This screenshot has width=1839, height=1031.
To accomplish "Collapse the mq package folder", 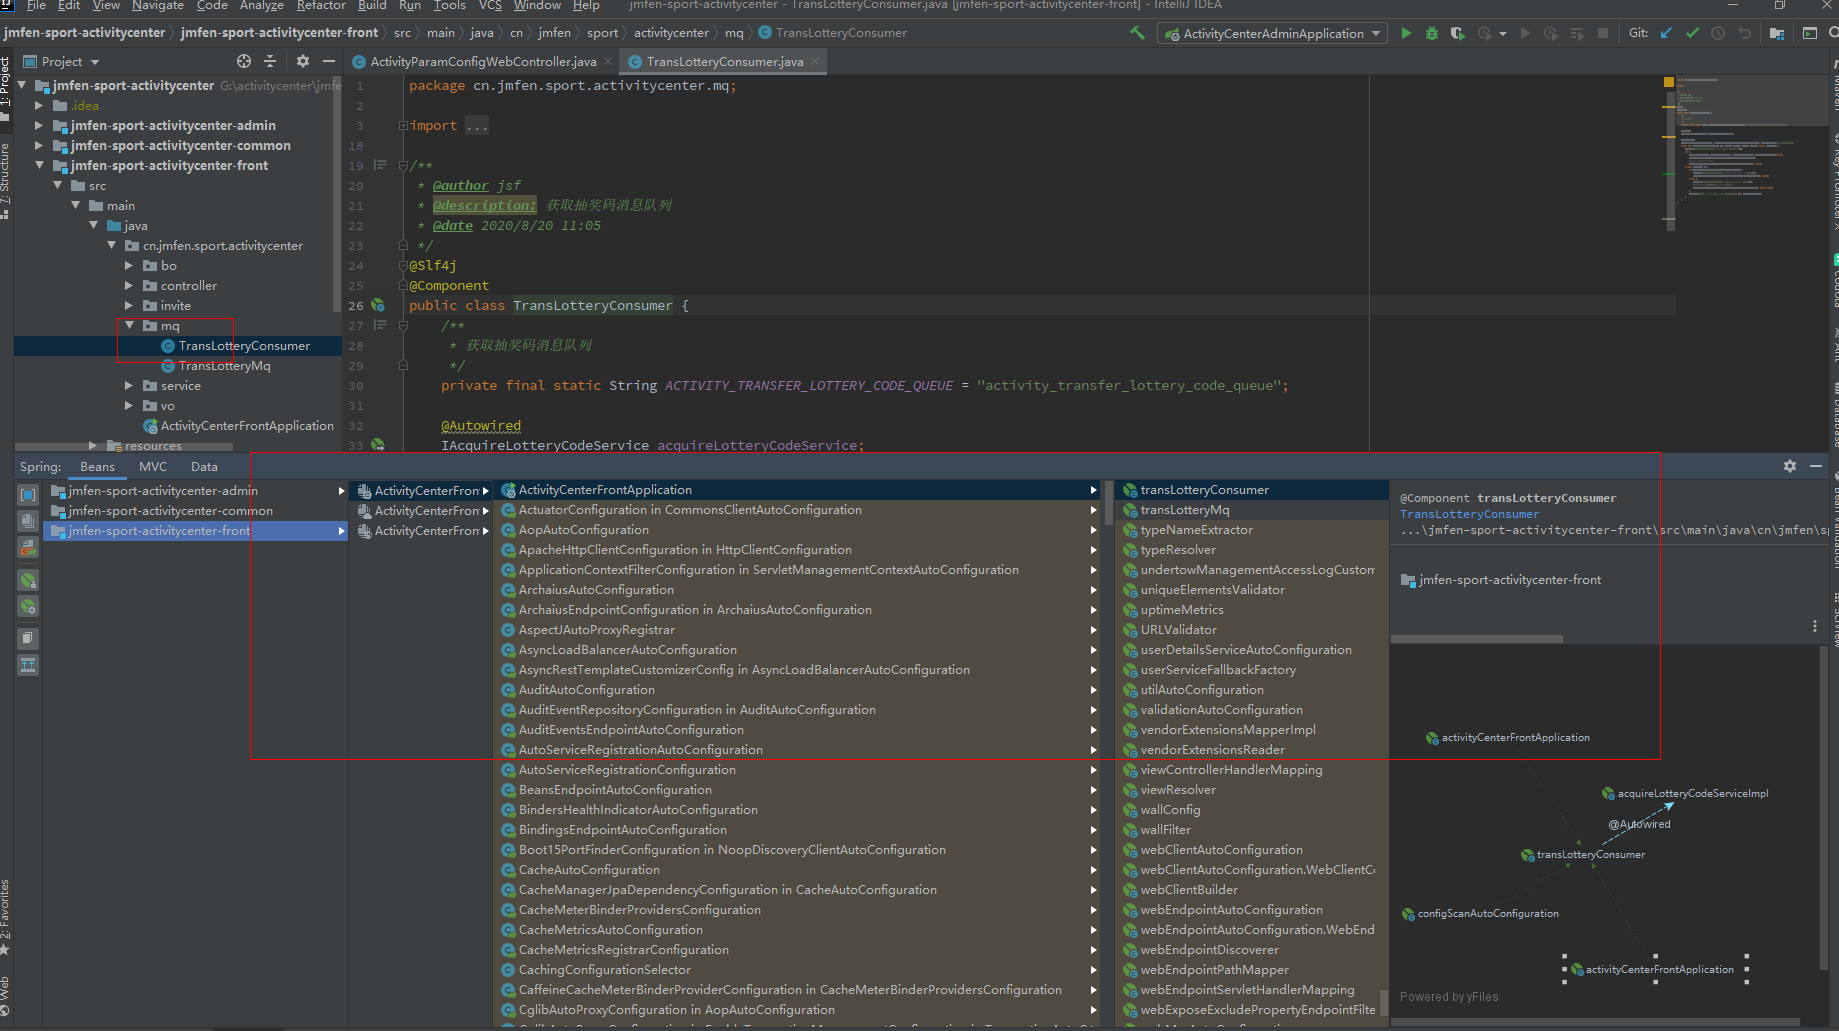I will pyautogui.click(x=130, y=326).
